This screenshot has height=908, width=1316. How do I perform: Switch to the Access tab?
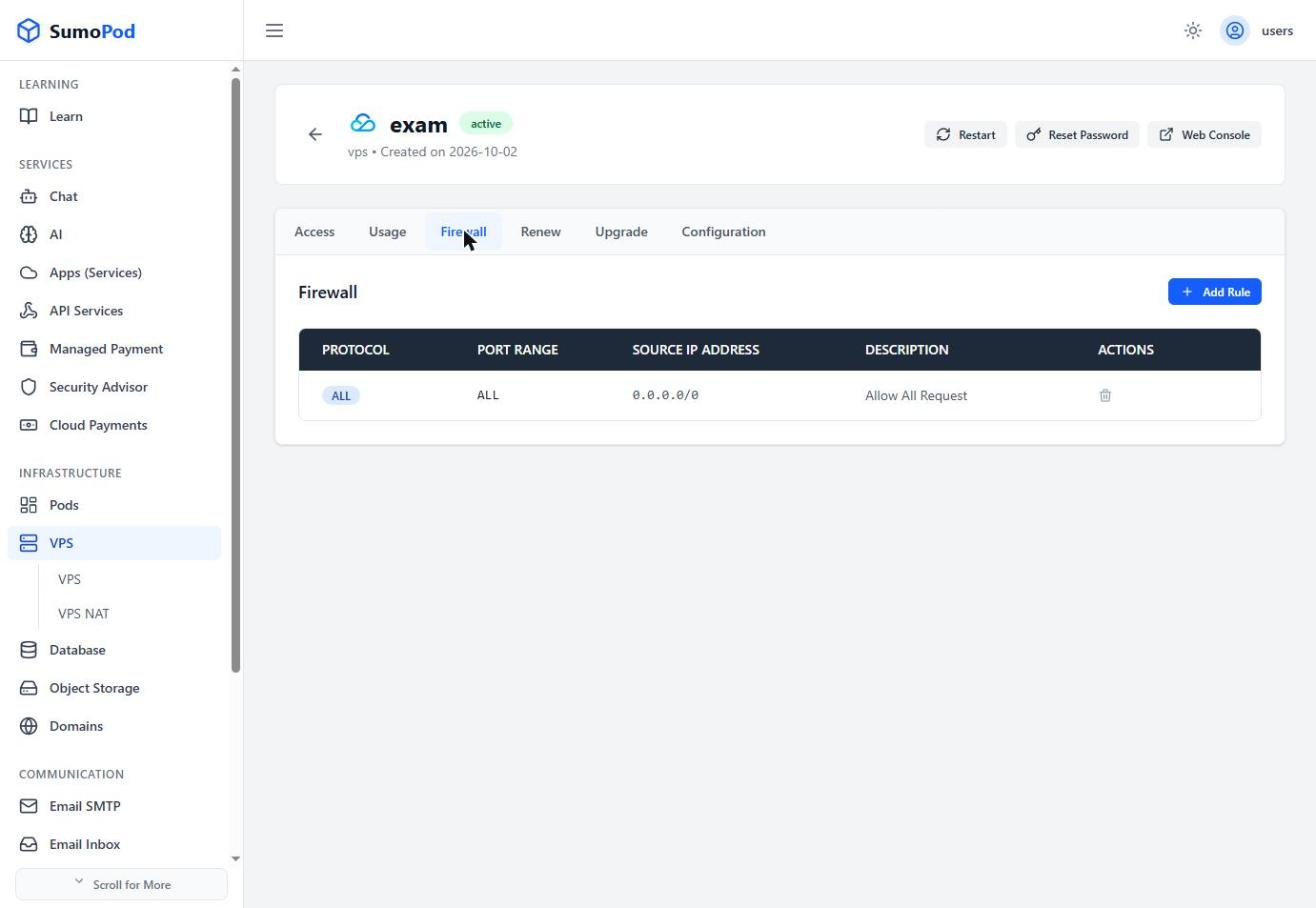(x=314, y=232)
